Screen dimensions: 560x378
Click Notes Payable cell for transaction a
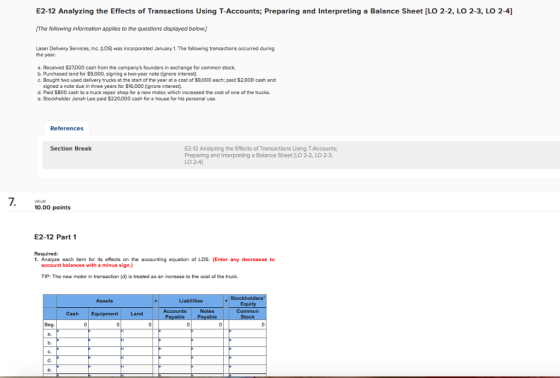point(207,334)
